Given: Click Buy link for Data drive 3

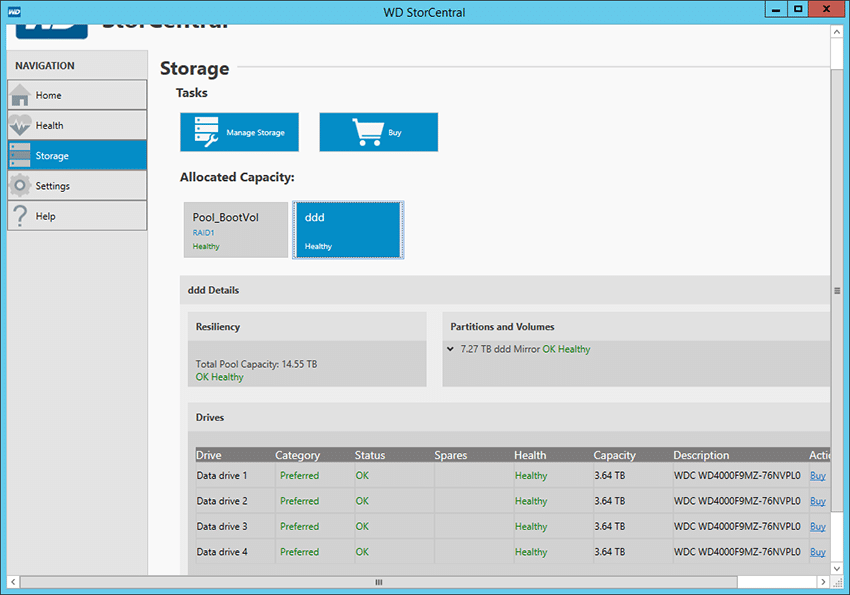Looking at the screenshot, I should (x=817, y=527).
